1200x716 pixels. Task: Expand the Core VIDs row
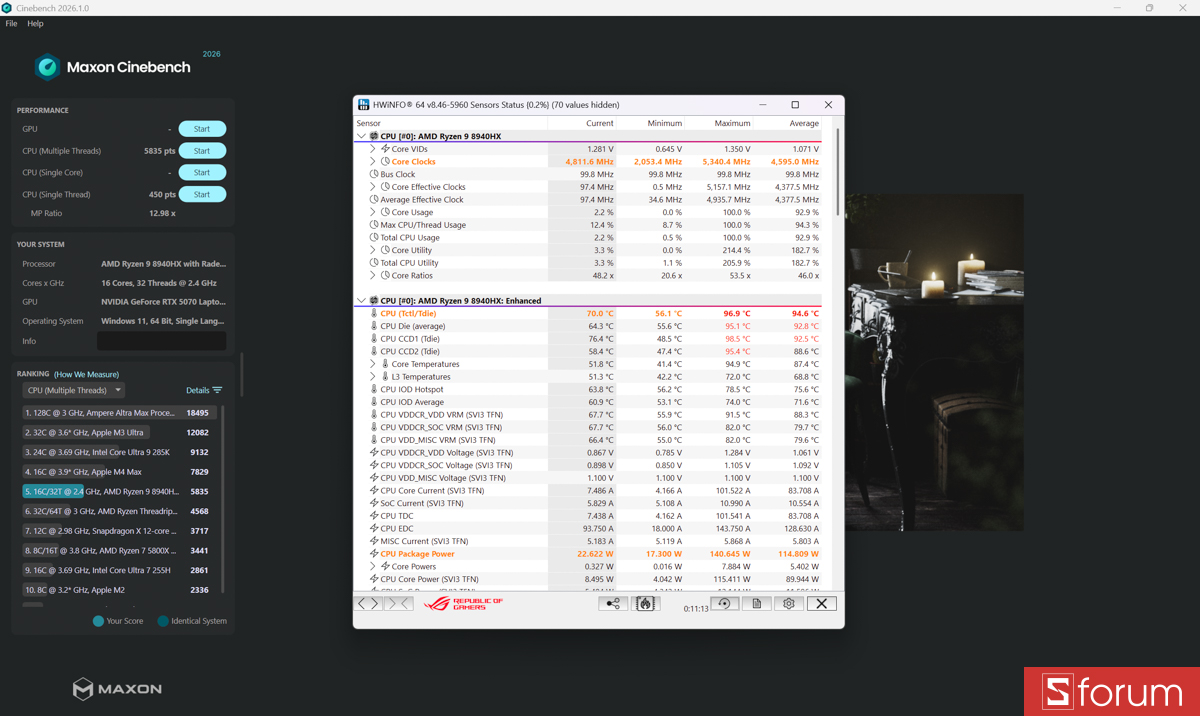(x=373, y=149)
